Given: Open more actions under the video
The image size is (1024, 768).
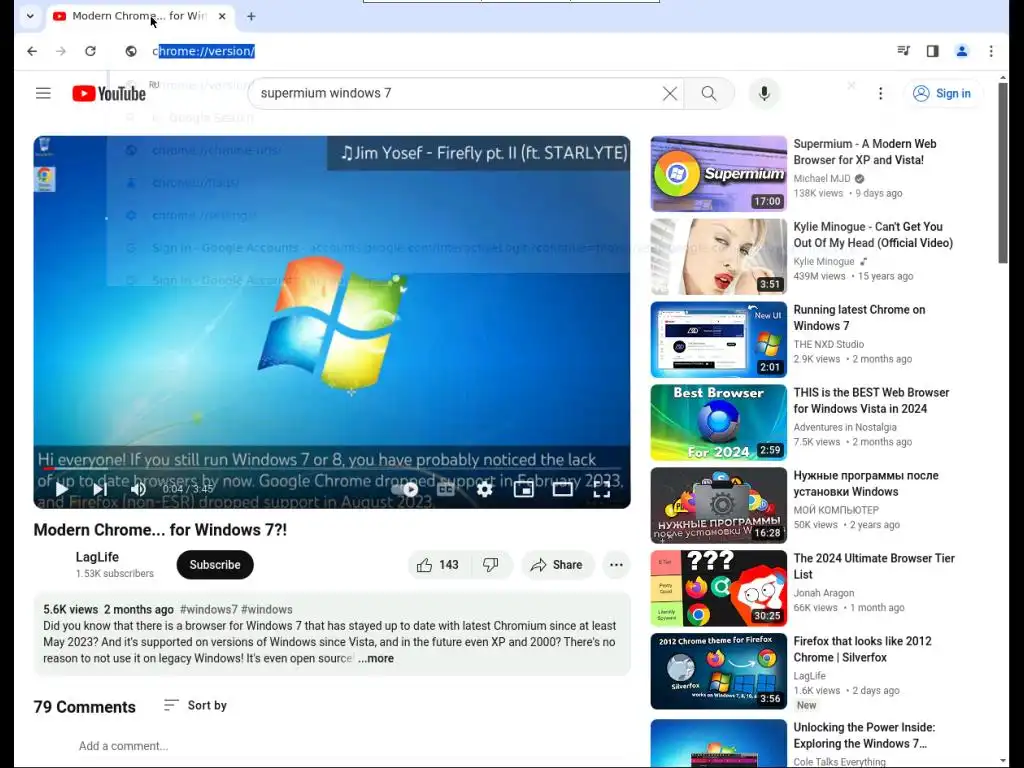Looking at the screenshot, I should 616,565.
